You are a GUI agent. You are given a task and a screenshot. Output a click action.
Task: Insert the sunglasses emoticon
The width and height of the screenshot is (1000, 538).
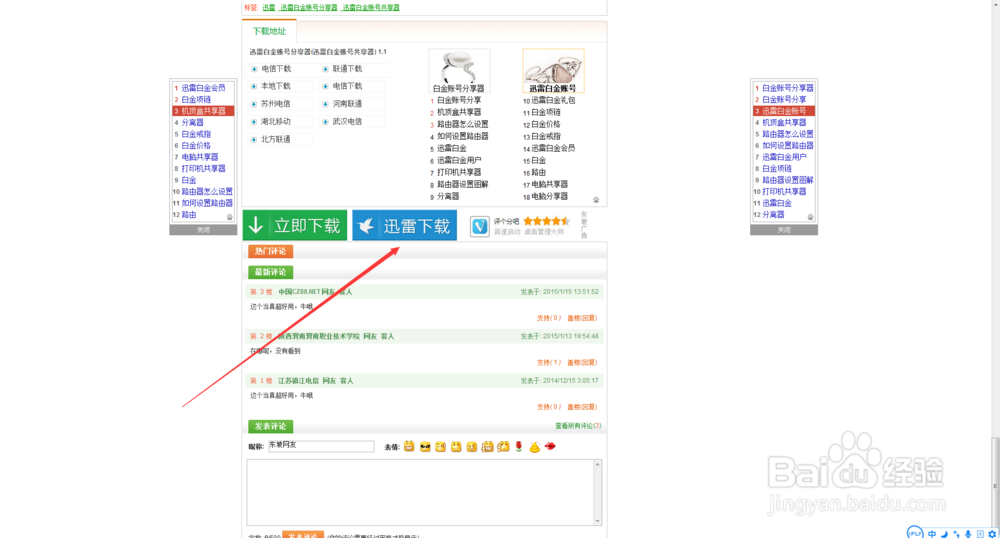coord(425,447)
